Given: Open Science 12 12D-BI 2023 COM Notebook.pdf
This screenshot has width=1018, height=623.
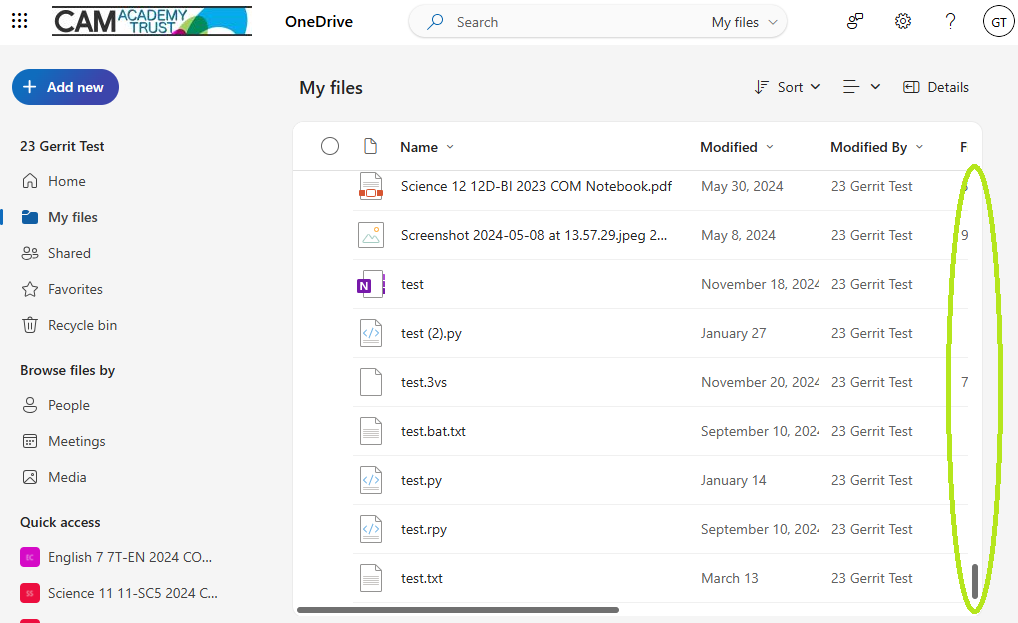Looking at the screenshot, I should (536, 186).
